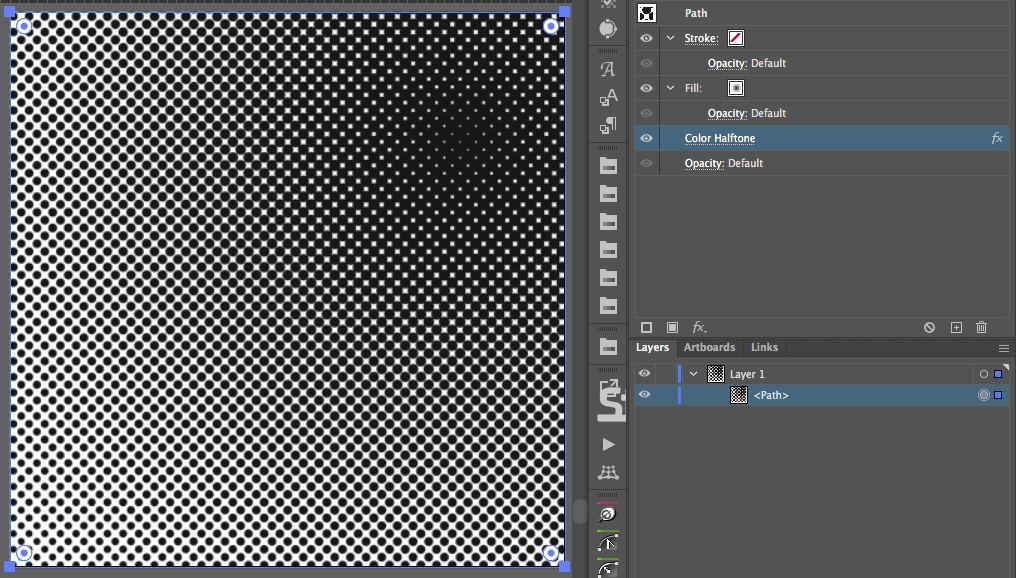The image size is (1016, 578).
Task: Open the Layers panel hamburger menu
Action: pyautogui.click(x=1004, y=348)
